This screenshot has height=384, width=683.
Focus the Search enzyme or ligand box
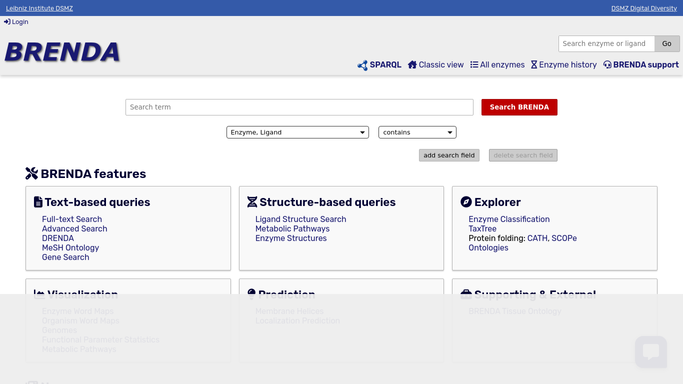[606, 44]
